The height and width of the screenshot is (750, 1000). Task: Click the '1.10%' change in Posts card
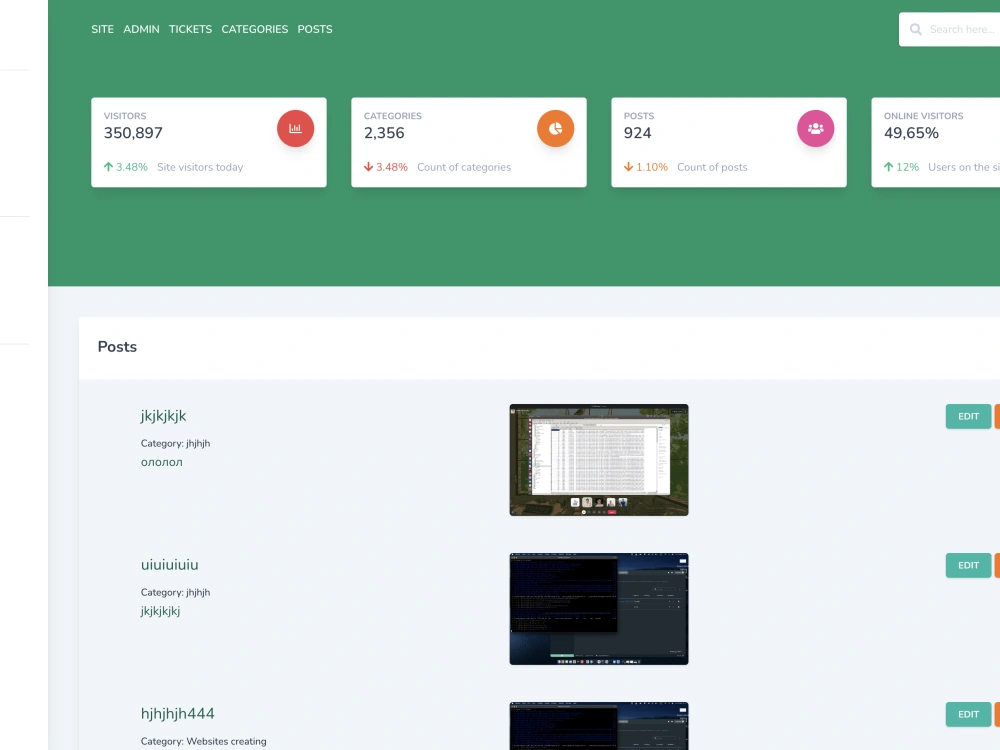point(652,167)
